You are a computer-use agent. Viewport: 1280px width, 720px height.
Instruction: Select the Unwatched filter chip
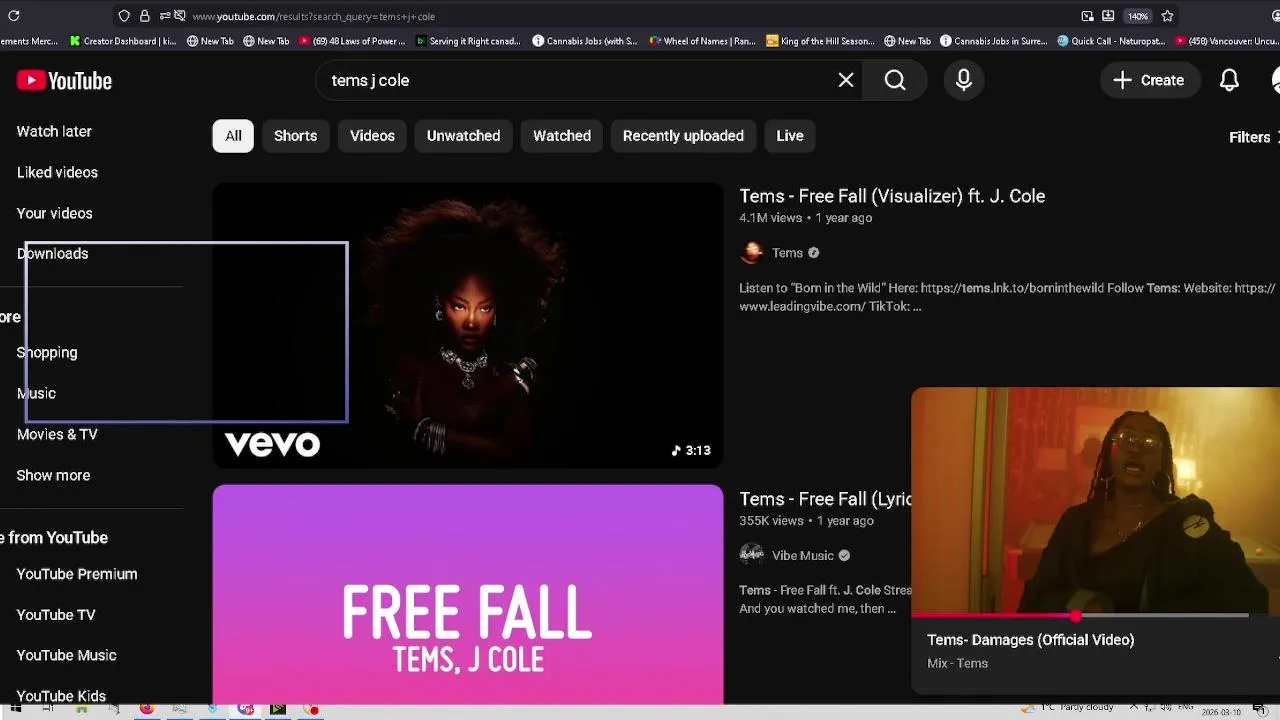point(463,136)
